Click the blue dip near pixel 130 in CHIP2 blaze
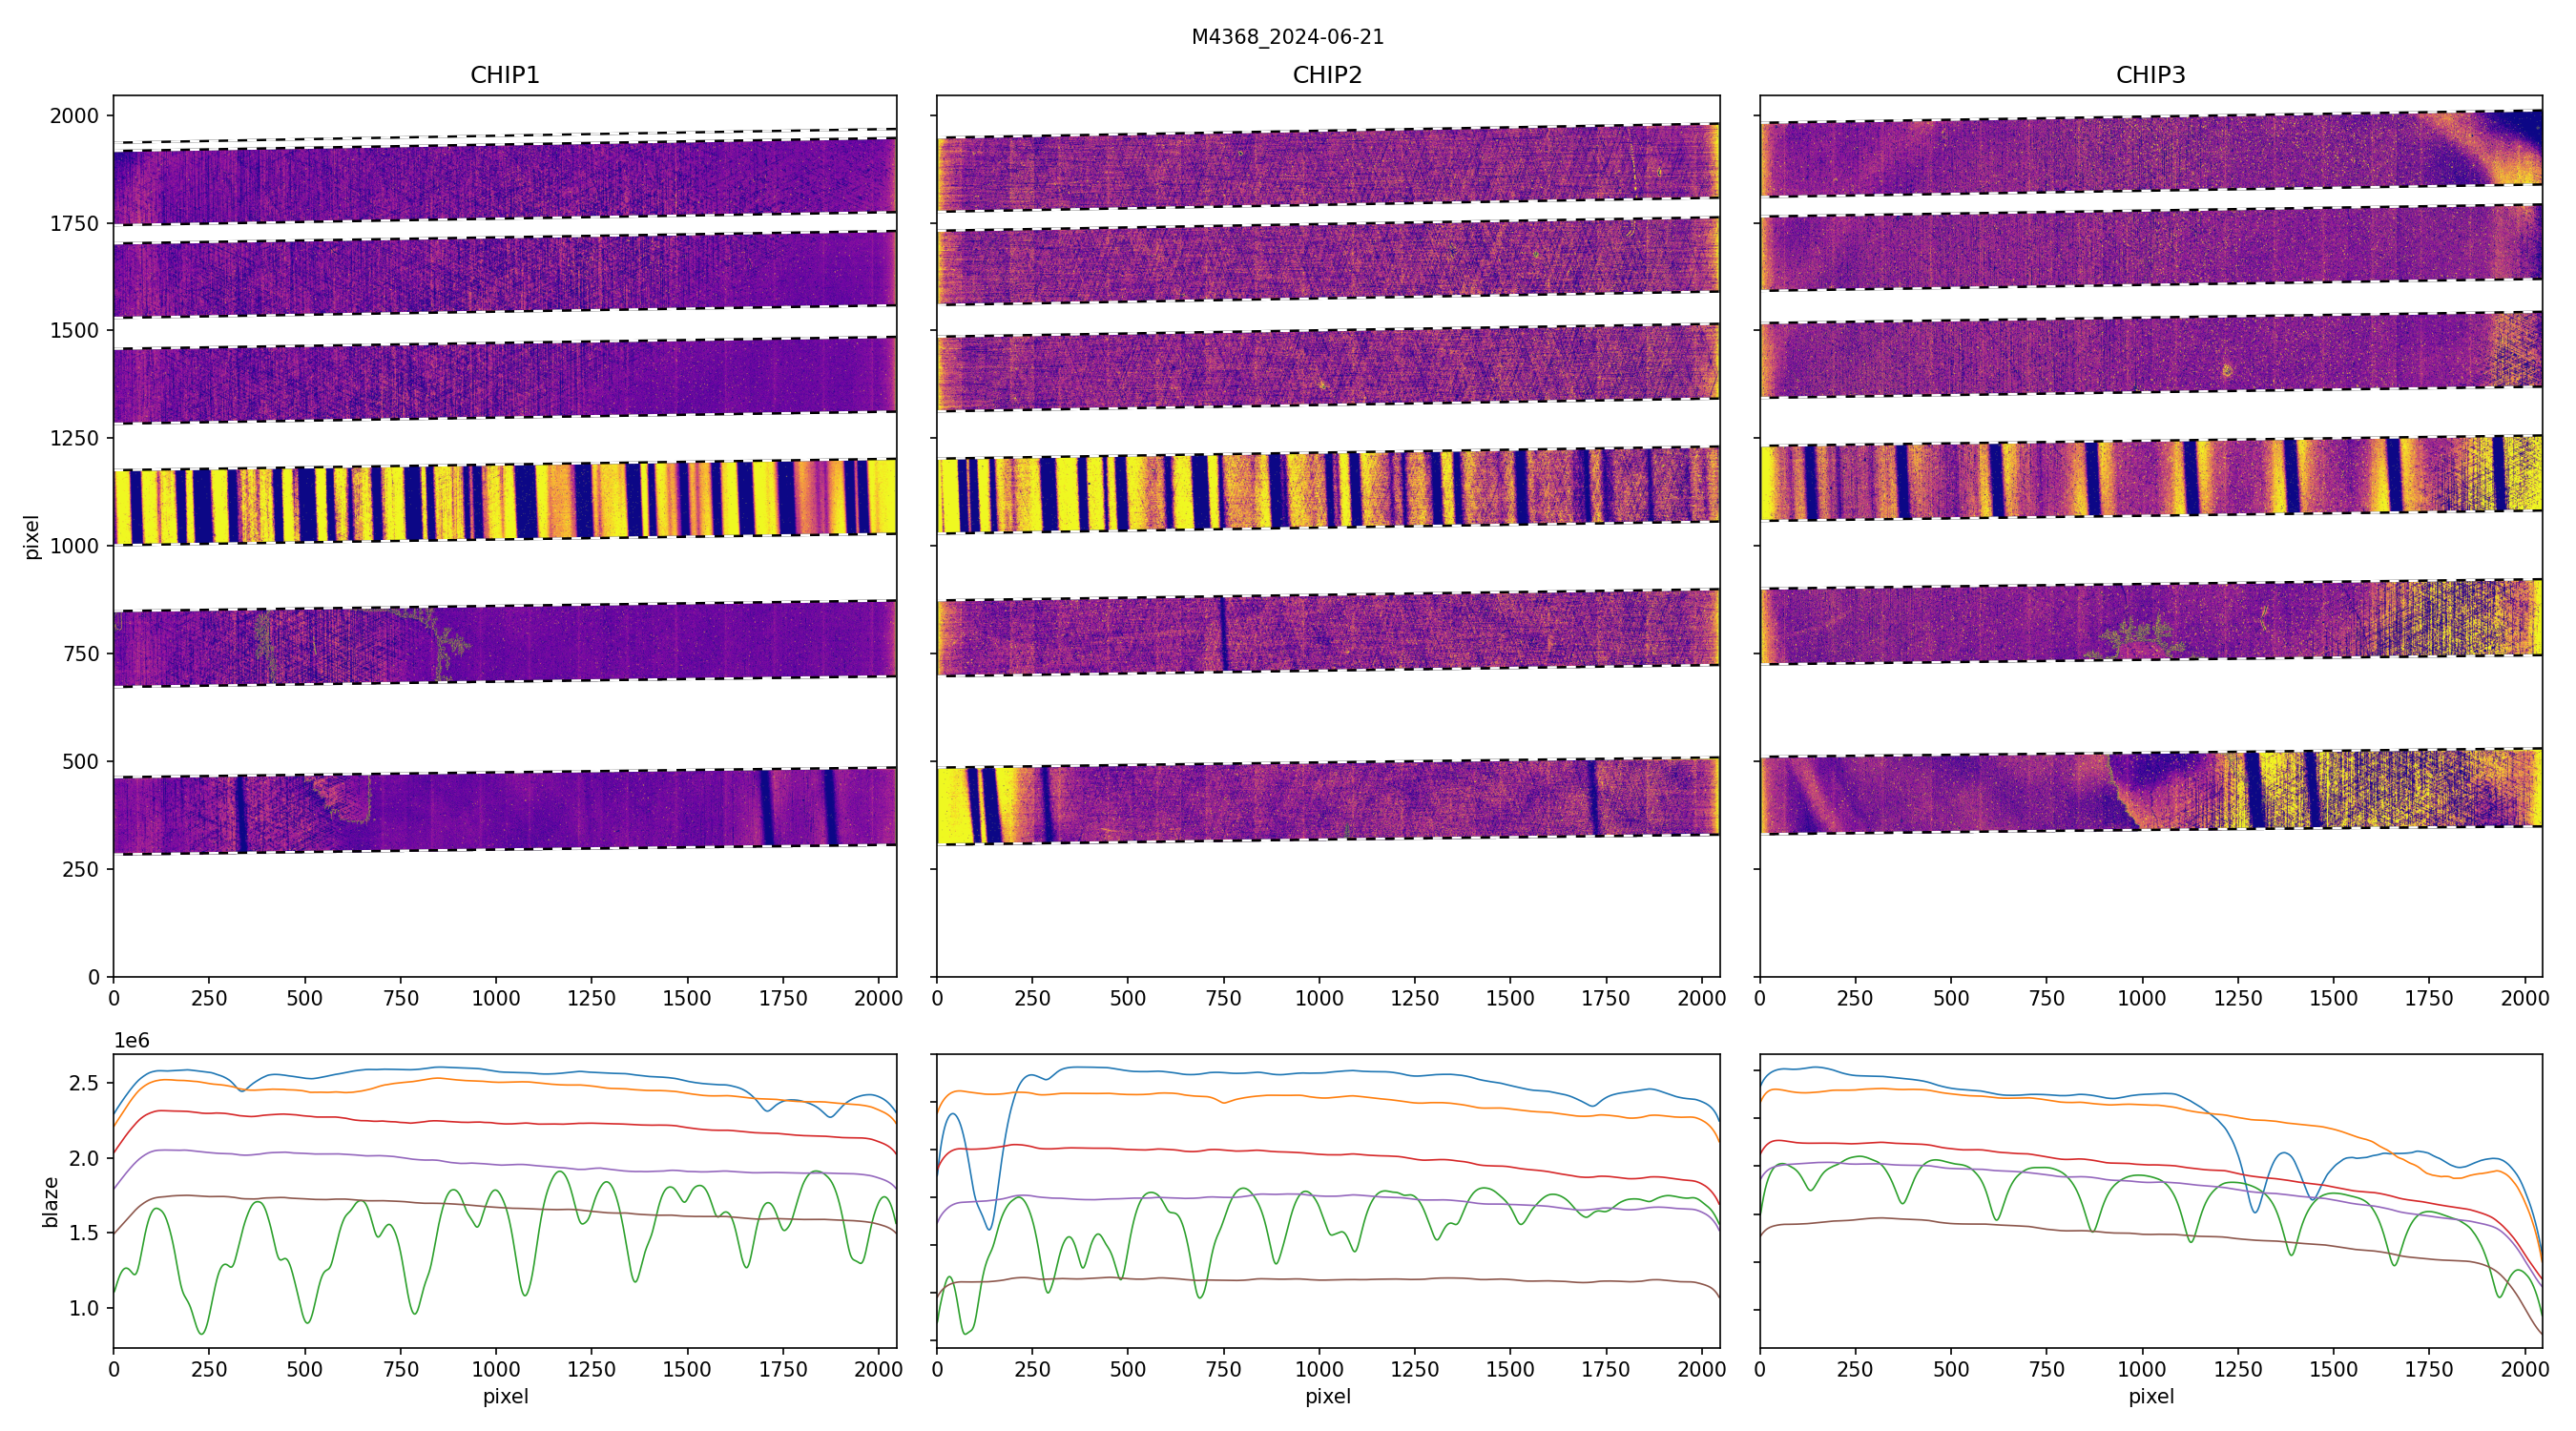 pyautogui.click(x=988, y=1227)
